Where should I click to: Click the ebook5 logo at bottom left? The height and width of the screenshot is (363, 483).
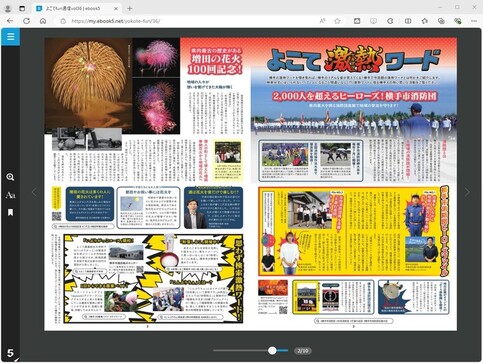(x=10, y=353)
